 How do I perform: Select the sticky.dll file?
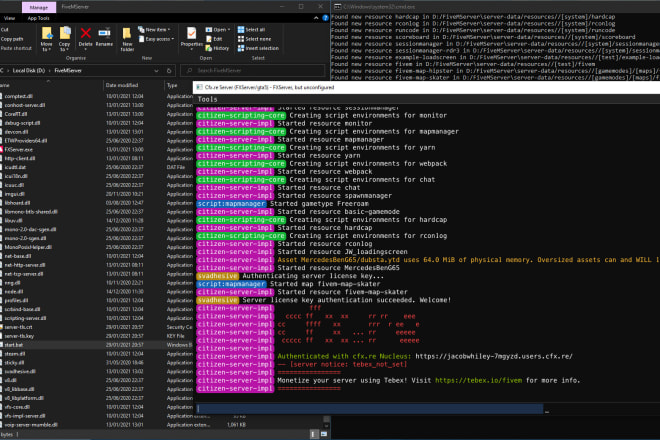click(14, 363)
